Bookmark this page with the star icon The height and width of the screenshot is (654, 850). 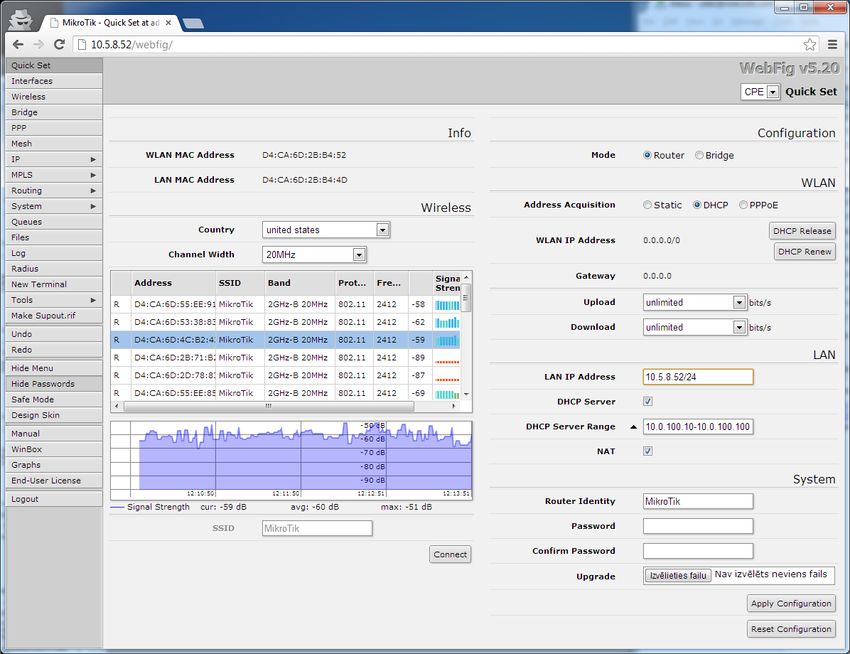click(x=809, y=44)
